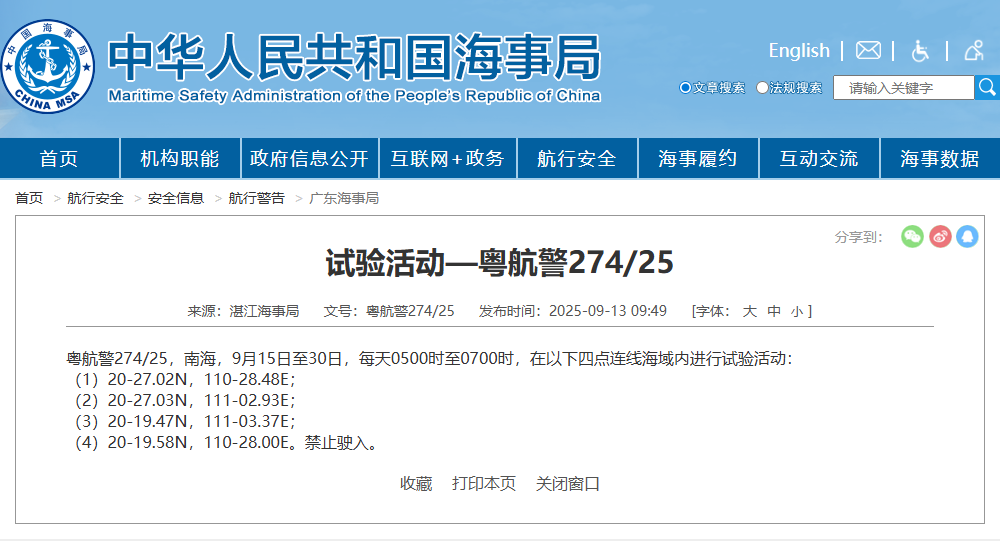
Task: Click the wheelchair accessibility icon
Action: (x=921, y=50)
